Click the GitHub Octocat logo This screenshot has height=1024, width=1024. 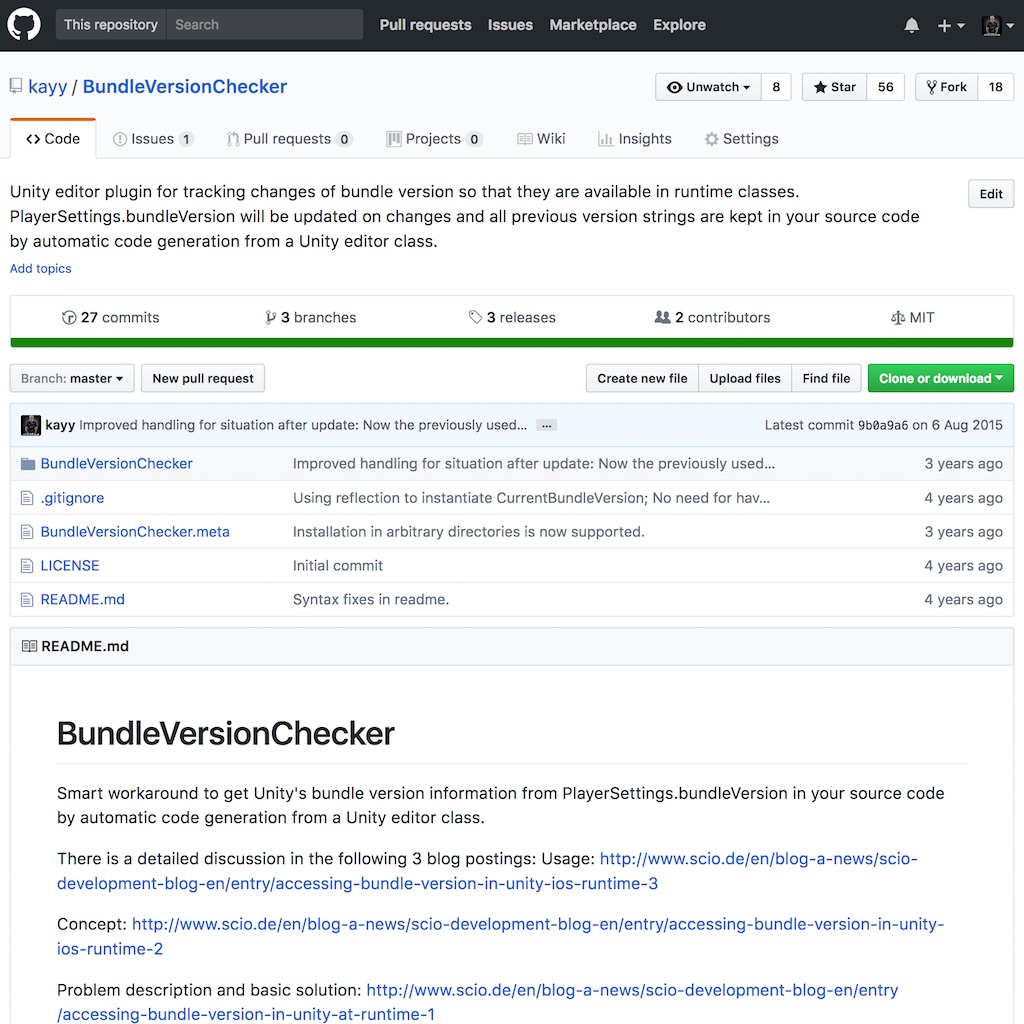coord(23,24)
